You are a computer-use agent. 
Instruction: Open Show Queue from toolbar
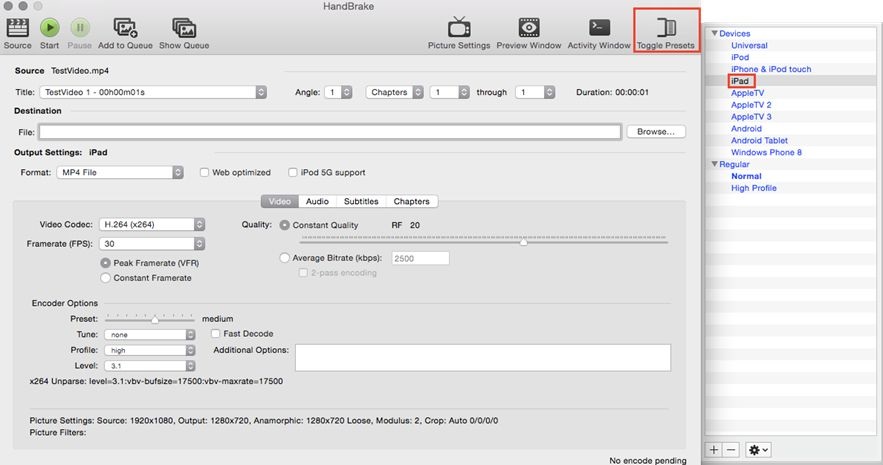pyautogui.click(x=184, y=28)
